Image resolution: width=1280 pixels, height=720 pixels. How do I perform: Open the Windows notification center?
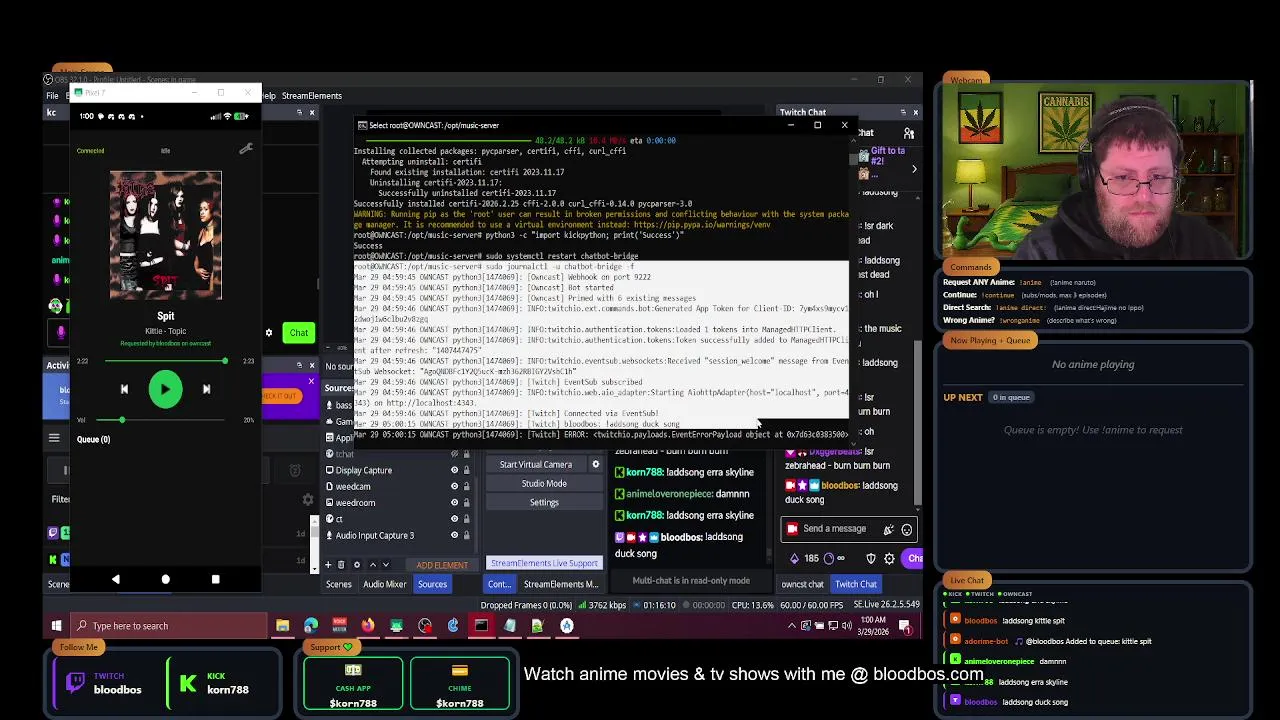tap(905, 626)
